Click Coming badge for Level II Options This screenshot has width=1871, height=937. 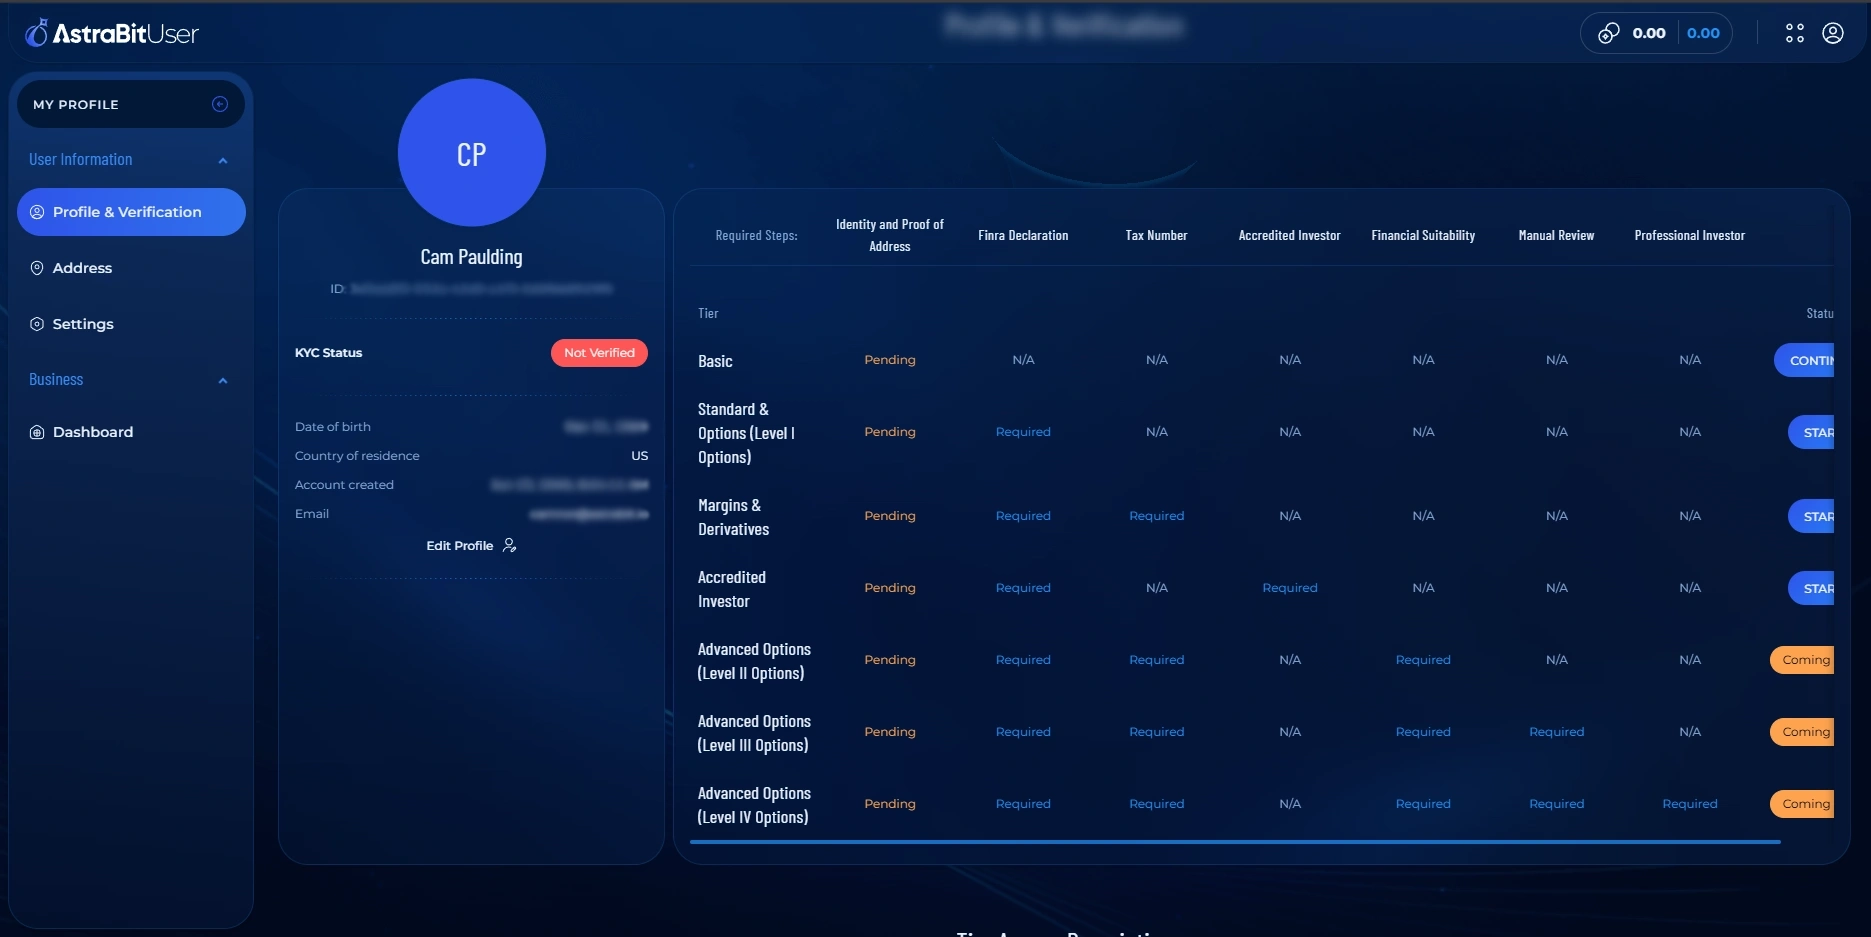pyautogui.click(x=1802, y=660)
